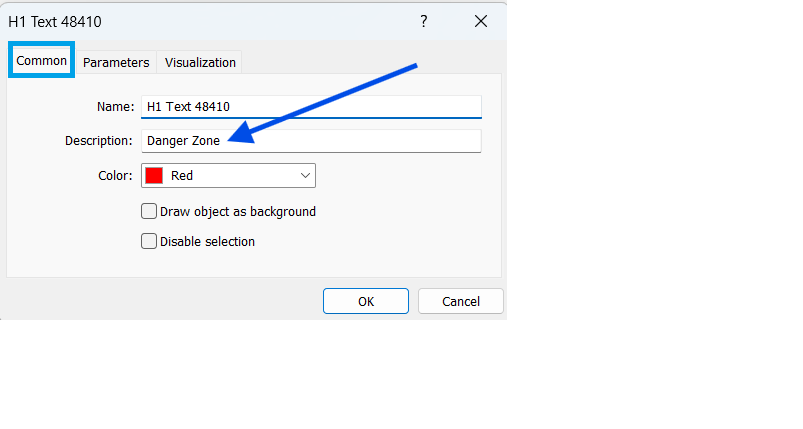Click the 'Draw object as background' label text
Viewport: 803px width, 429px height.
click(x=238, y=211)
